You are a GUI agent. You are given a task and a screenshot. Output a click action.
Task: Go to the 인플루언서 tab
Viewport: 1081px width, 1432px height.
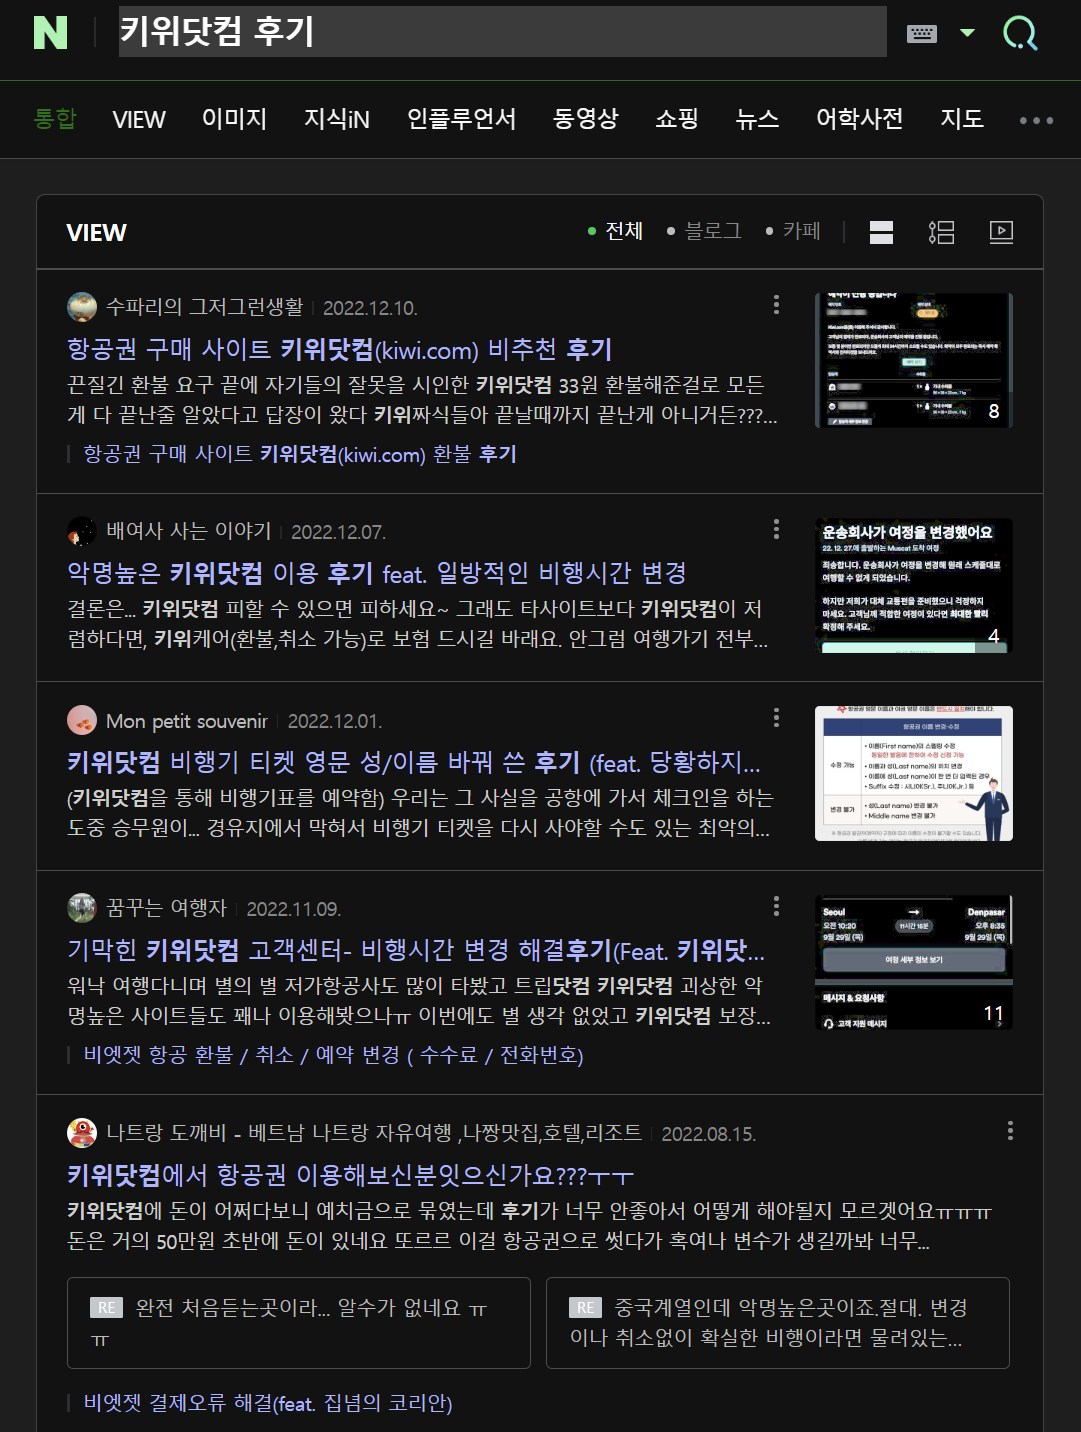tap(461, 119)
